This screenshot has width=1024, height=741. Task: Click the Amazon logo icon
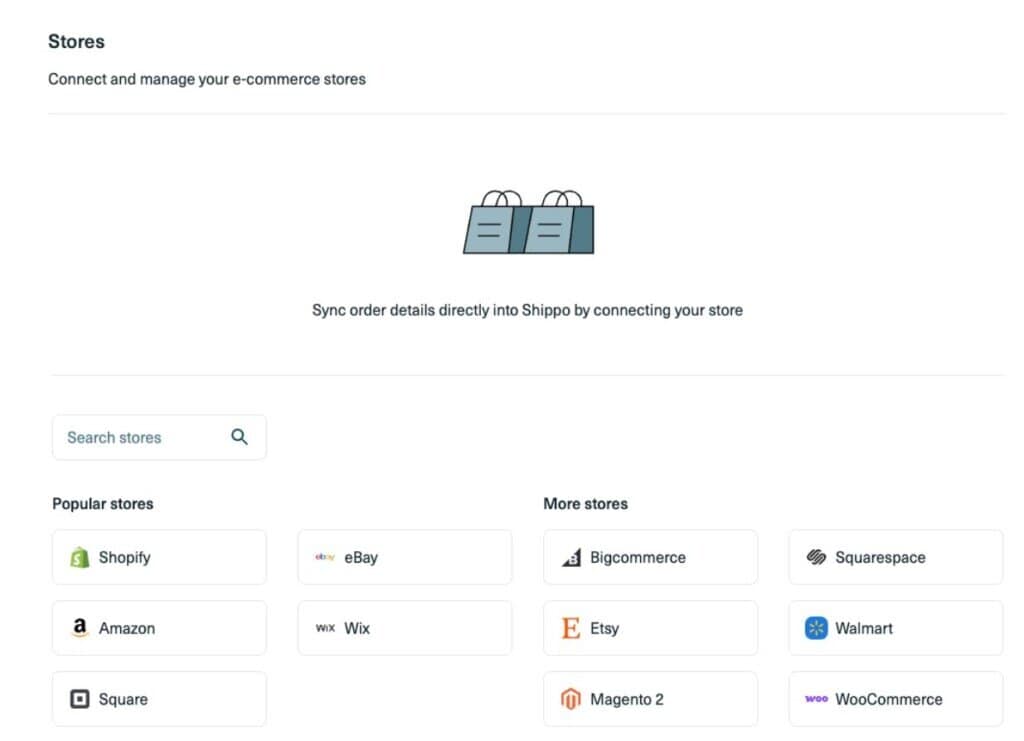click(x=80, y=628)
